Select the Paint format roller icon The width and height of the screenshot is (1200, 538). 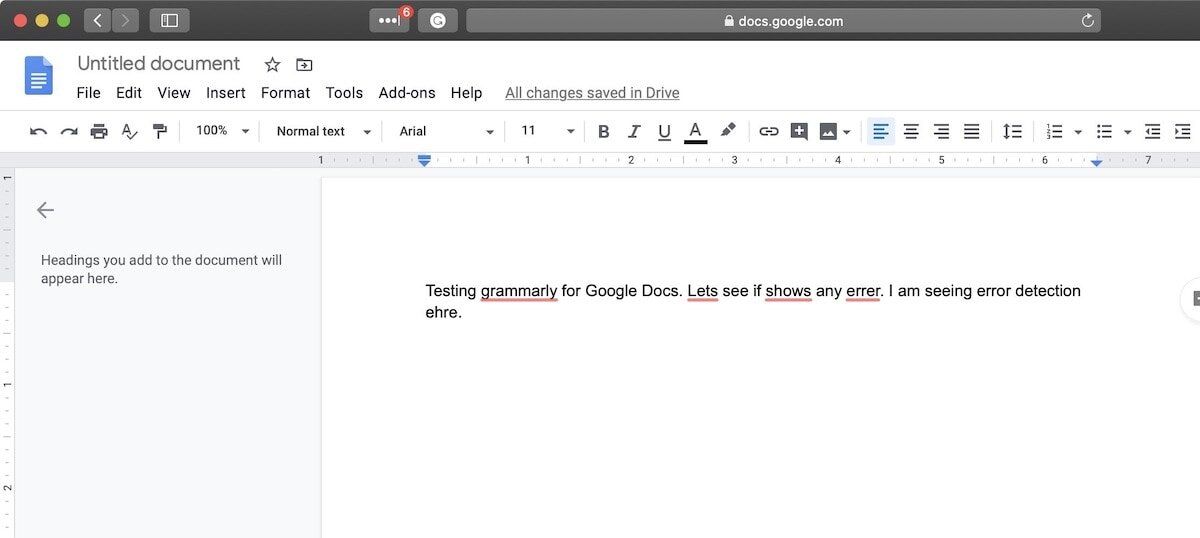point(160,131)
